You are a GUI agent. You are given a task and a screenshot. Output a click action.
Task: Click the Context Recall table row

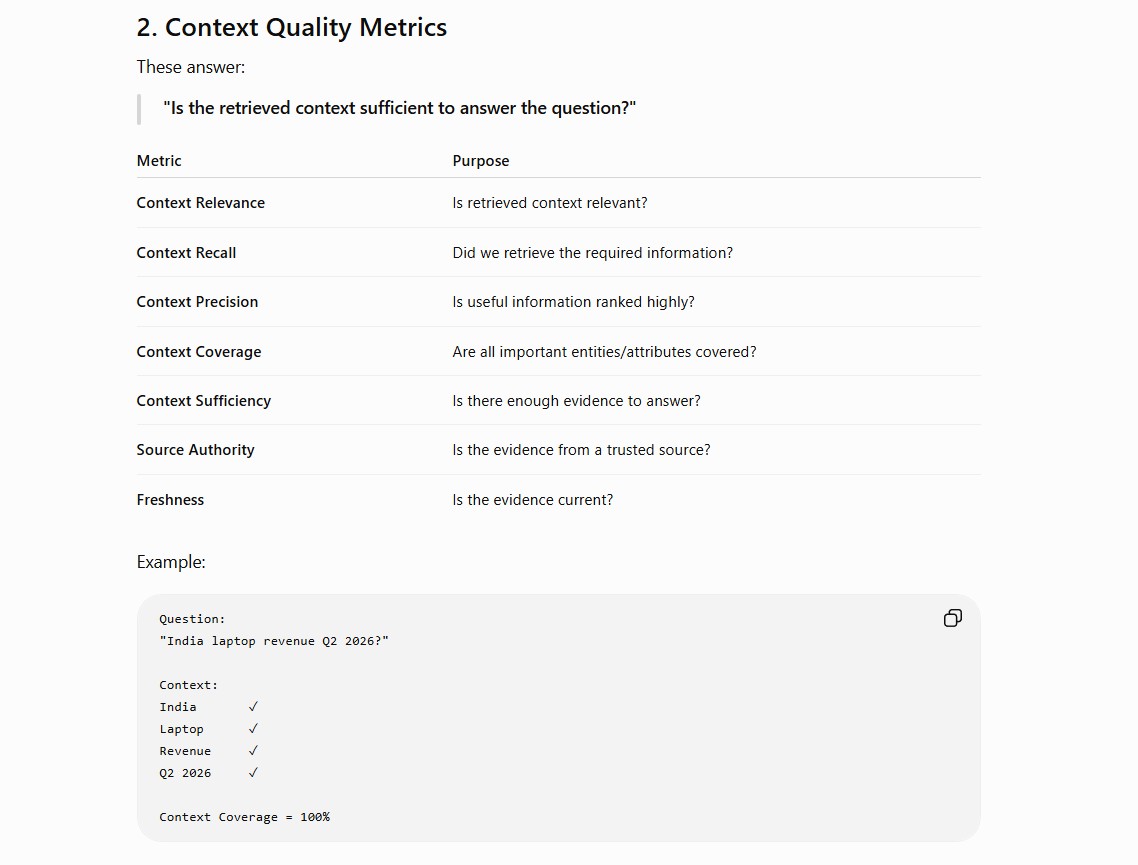click(x=558, y=253)
